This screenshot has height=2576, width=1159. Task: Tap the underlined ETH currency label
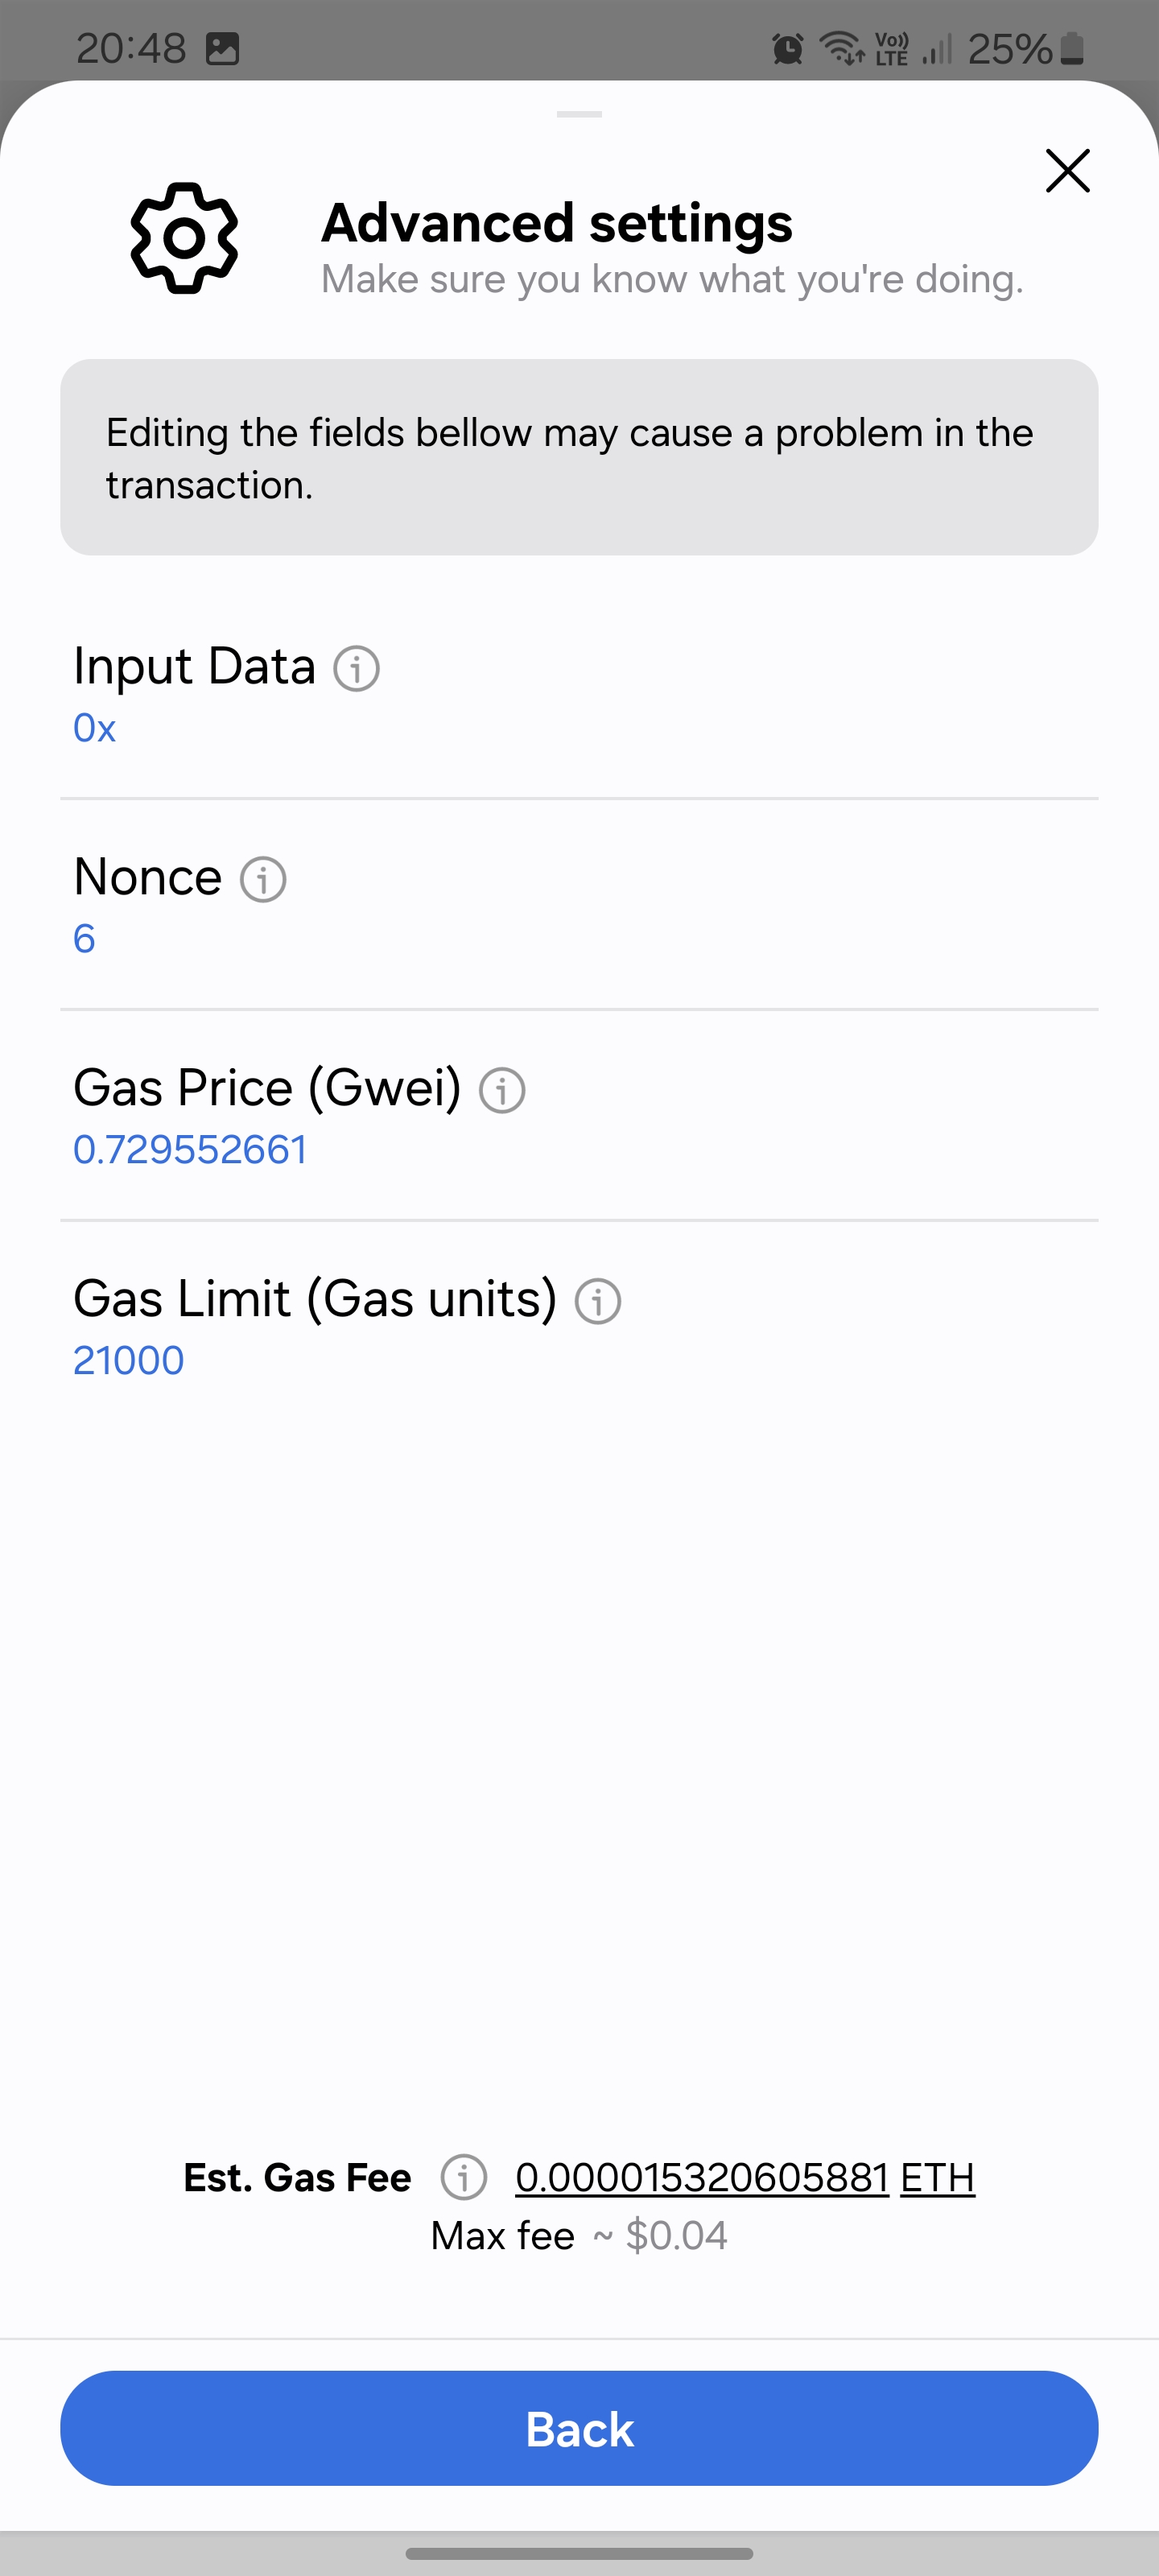click(937, 2177)
